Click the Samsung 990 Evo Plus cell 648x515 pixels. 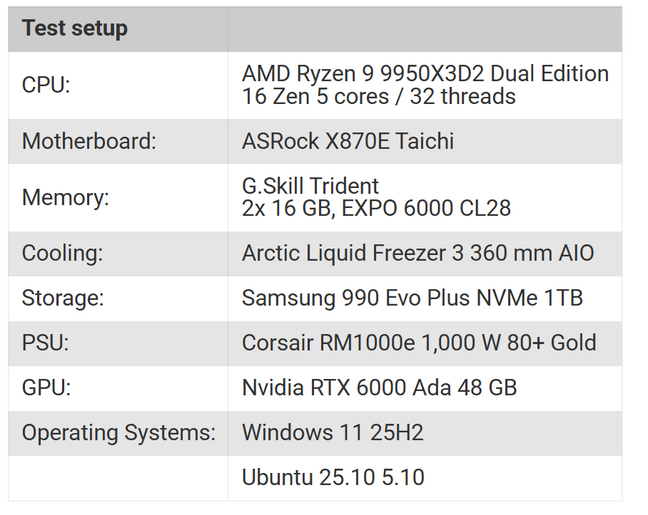[412, 298]
